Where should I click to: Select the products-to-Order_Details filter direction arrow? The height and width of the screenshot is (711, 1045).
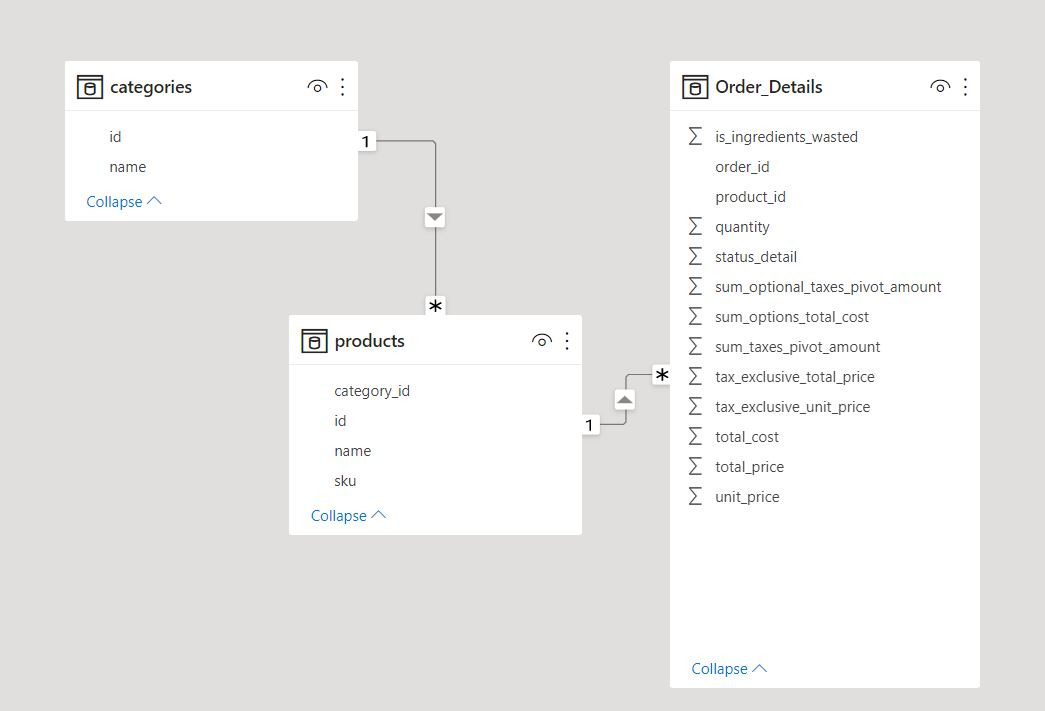[x=624, y=400]
